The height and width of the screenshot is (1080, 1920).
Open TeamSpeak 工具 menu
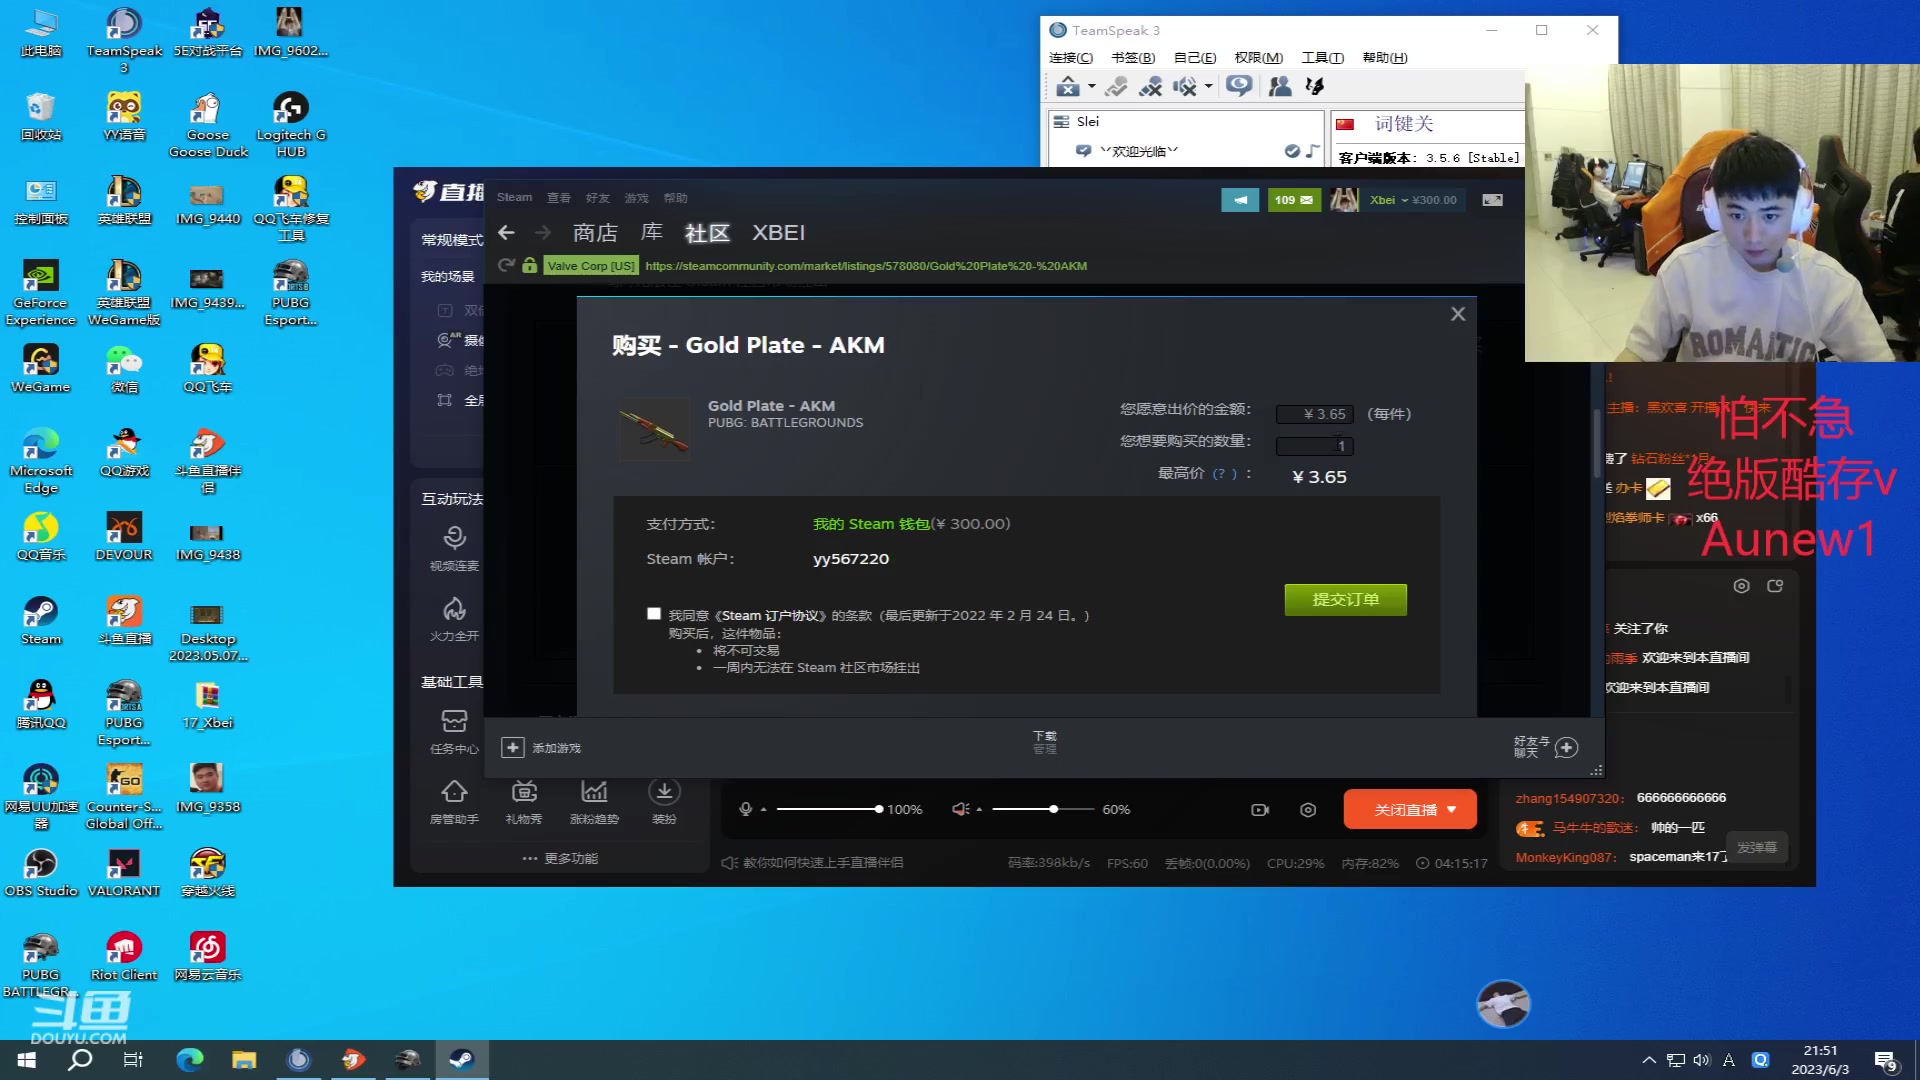1321,58
